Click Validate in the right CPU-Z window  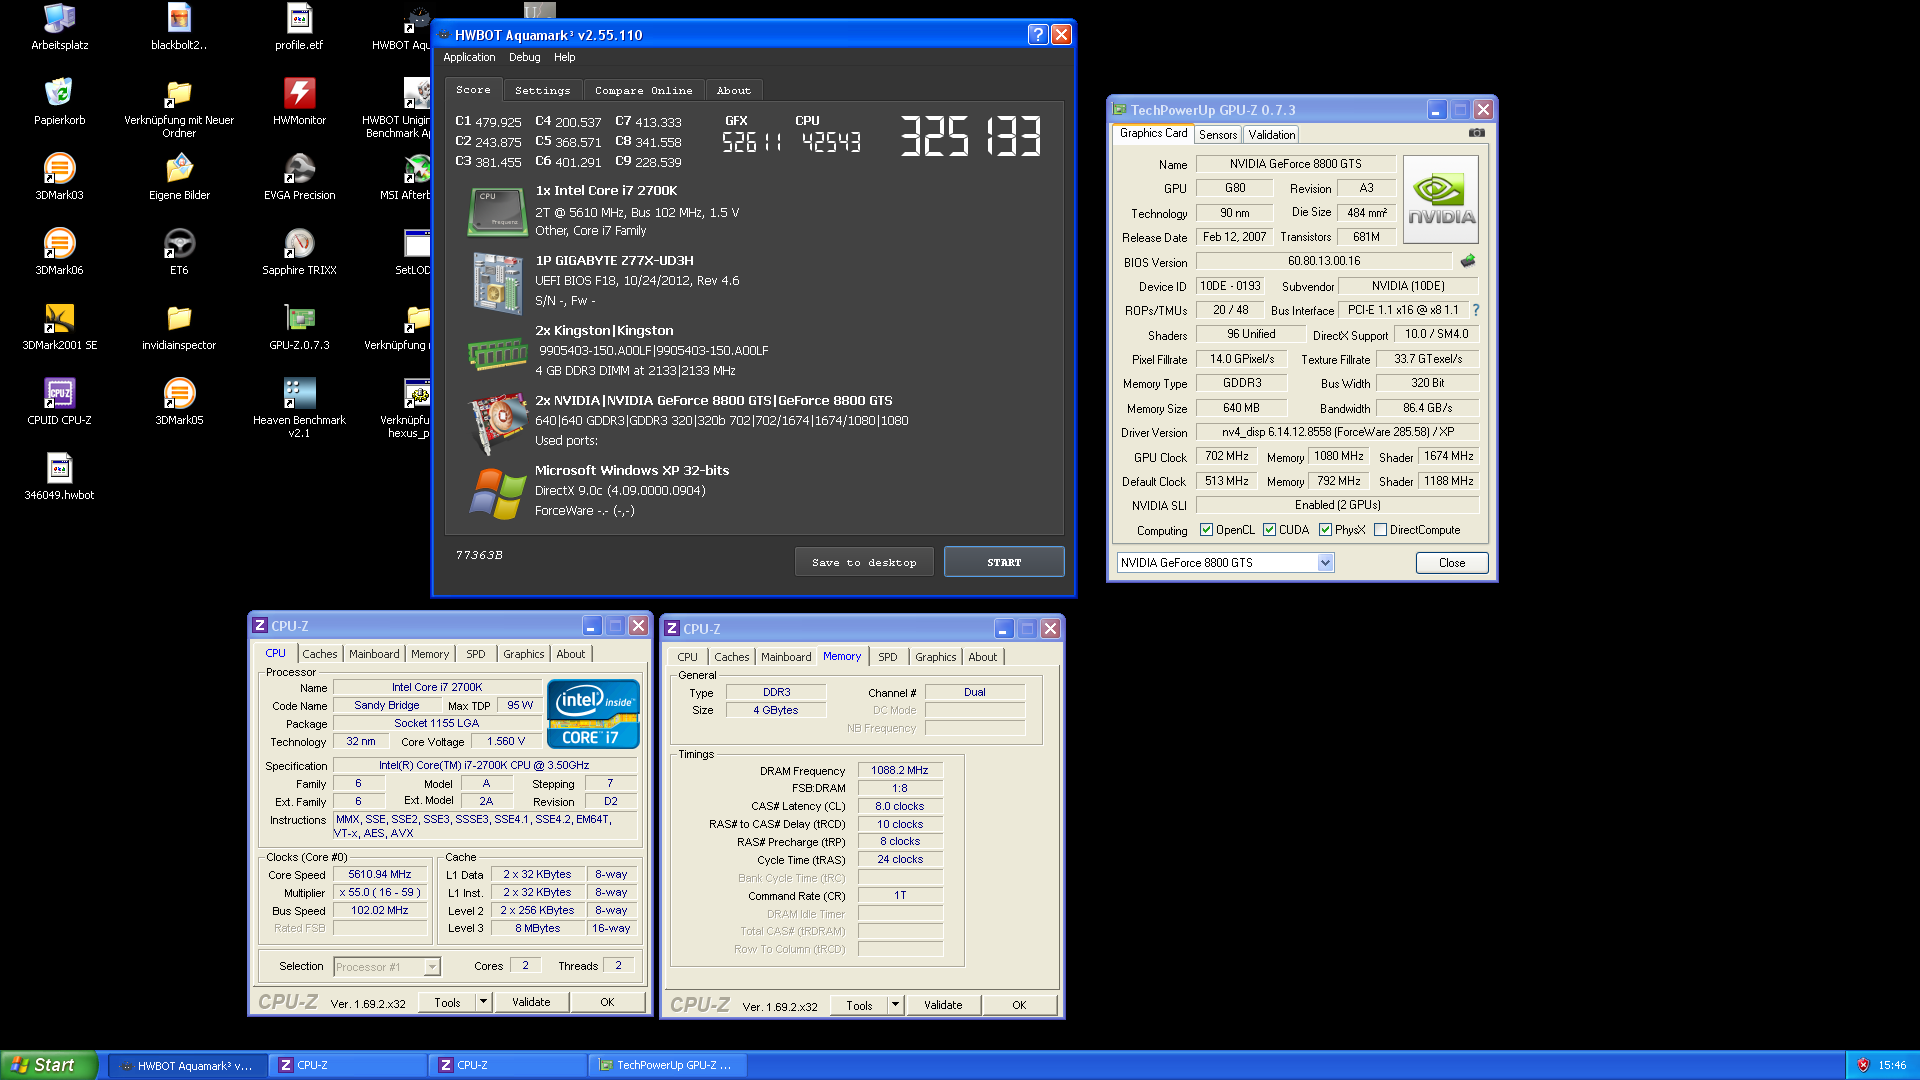pos(943,1005)
